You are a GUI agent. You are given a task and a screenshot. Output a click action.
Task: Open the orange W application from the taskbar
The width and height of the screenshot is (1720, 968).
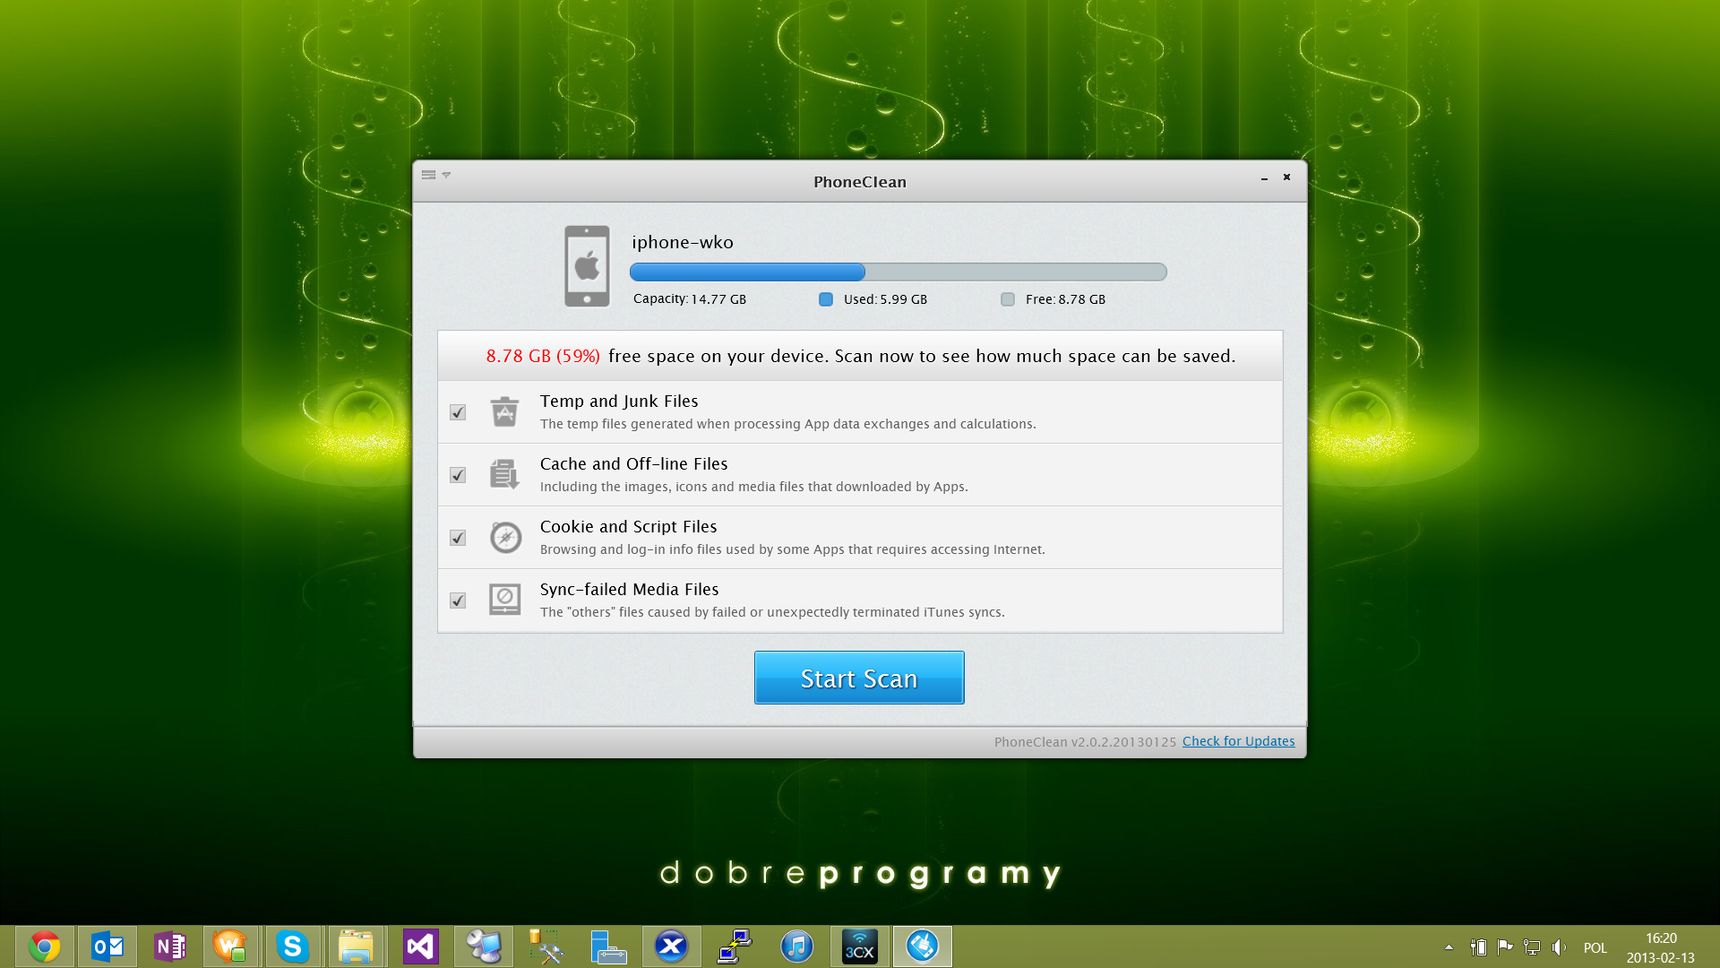pos(230,946)
